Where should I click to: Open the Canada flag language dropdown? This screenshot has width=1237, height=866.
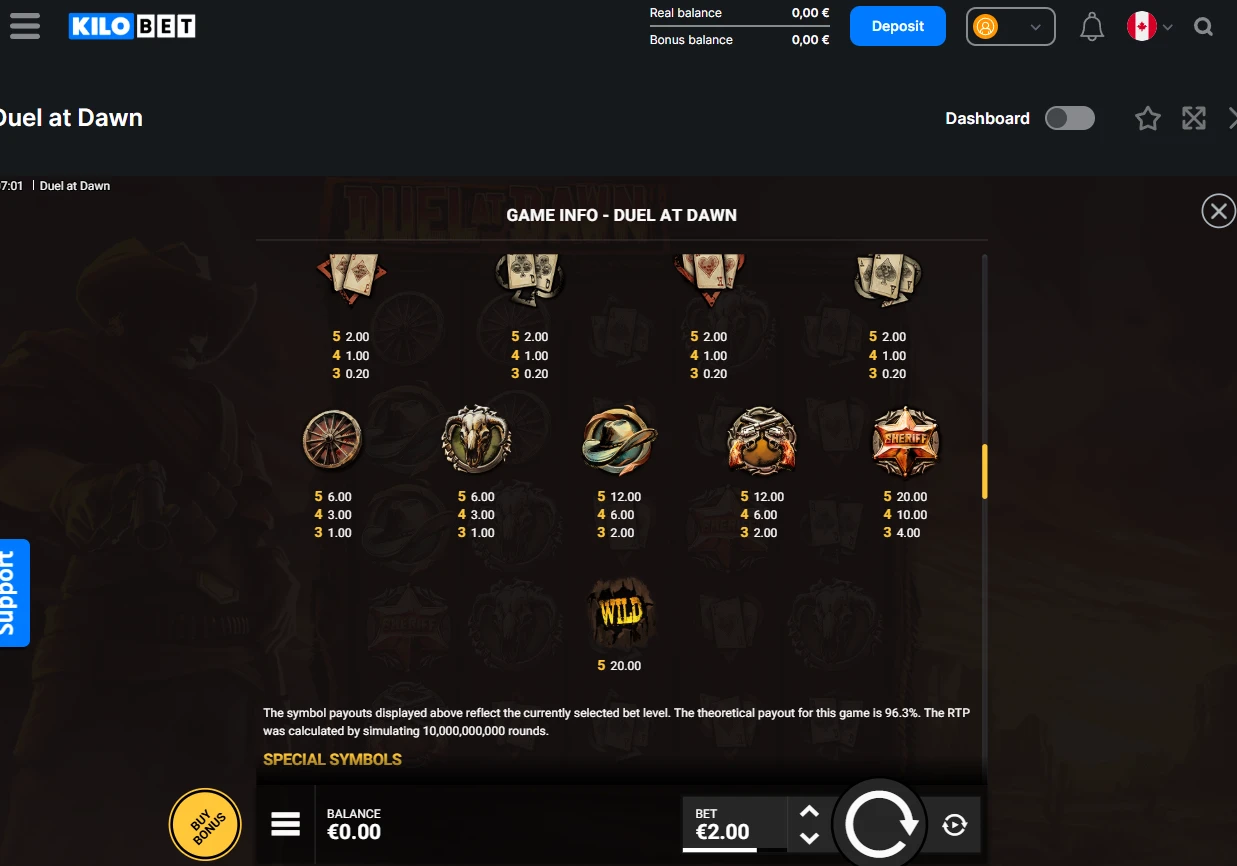click(x=1150, y=27)
